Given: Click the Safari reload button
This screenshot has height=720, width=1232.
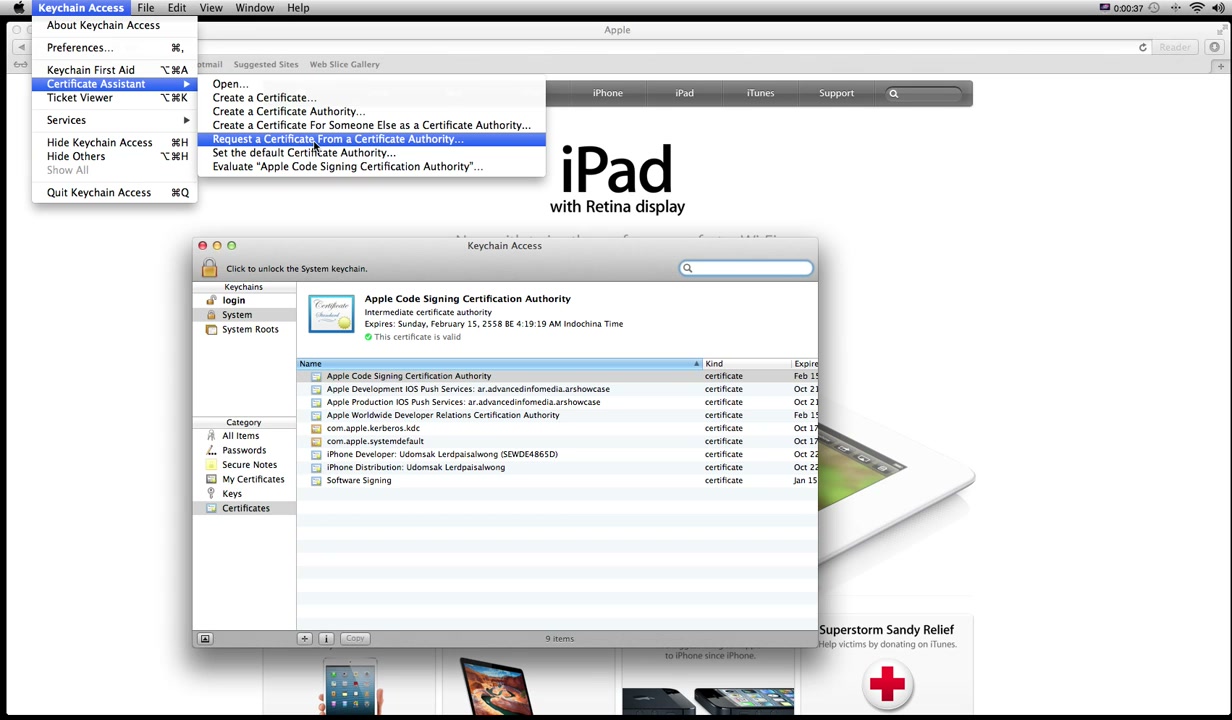Looking at the screenshot, I should pos(1142,47).
